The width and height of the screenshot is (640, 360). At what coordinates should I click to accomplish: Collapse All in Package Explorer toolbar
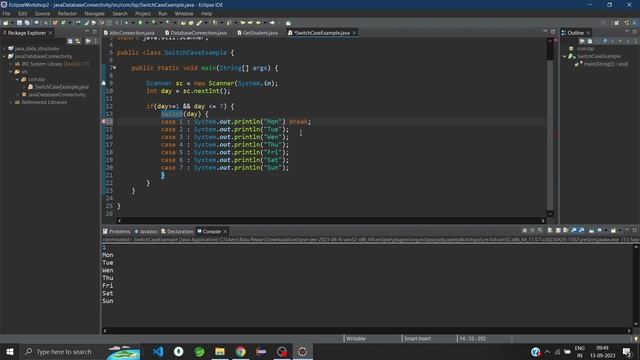70,41
